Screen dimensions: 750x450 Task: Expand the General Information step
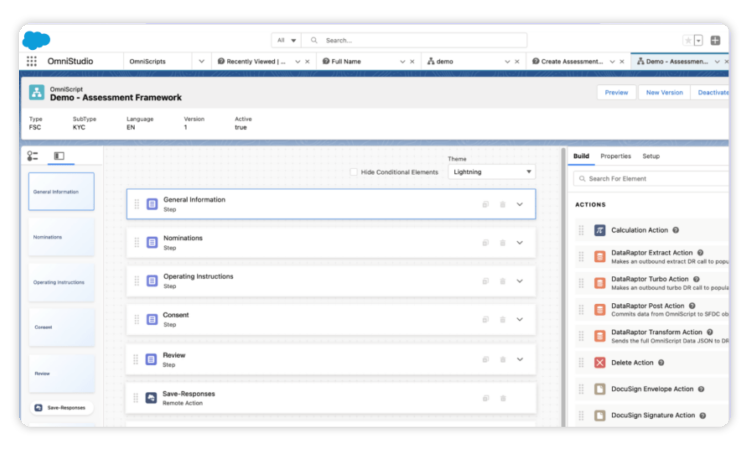click(519, 204)
